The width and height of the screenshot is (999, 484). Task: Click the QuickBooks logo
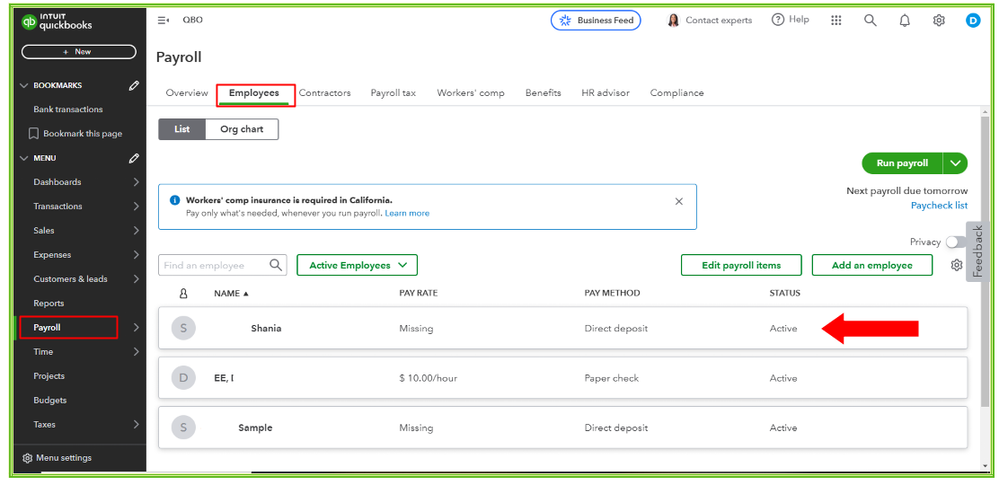(x=57, y=22)
